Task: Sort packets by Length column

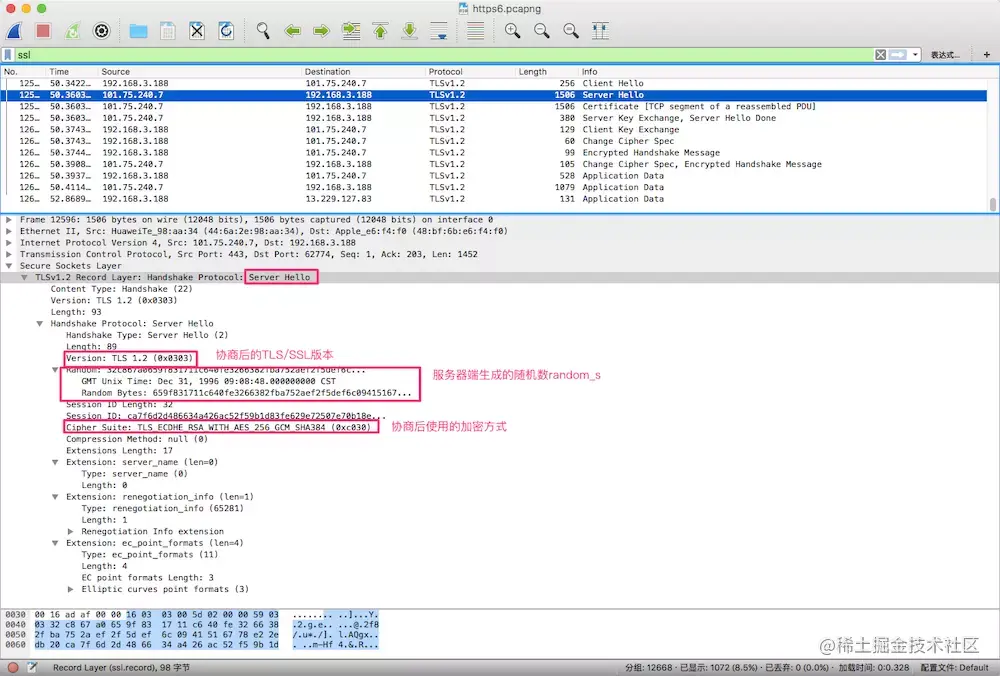Action: pyautogui.click(x=547, y=71)
